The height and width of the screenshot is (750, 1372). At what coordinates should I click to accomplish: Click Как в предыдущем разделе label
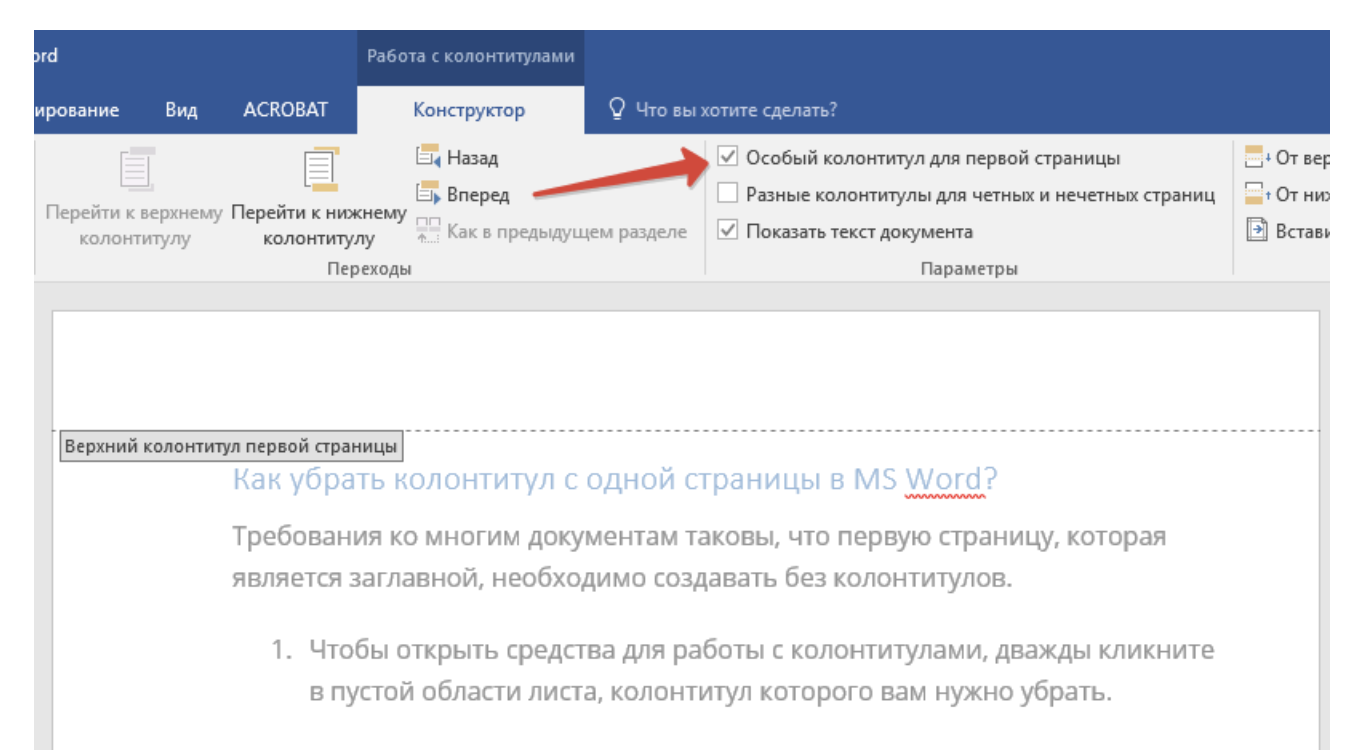tap(567, 232)
